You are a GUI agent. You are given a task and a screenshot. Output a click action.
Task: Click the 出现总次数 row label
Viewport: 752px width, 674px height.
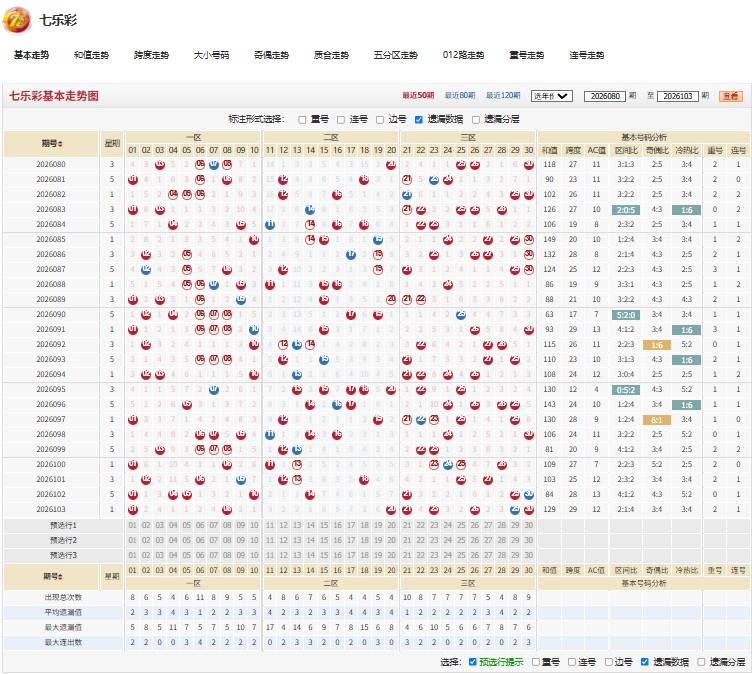point(63,598)
